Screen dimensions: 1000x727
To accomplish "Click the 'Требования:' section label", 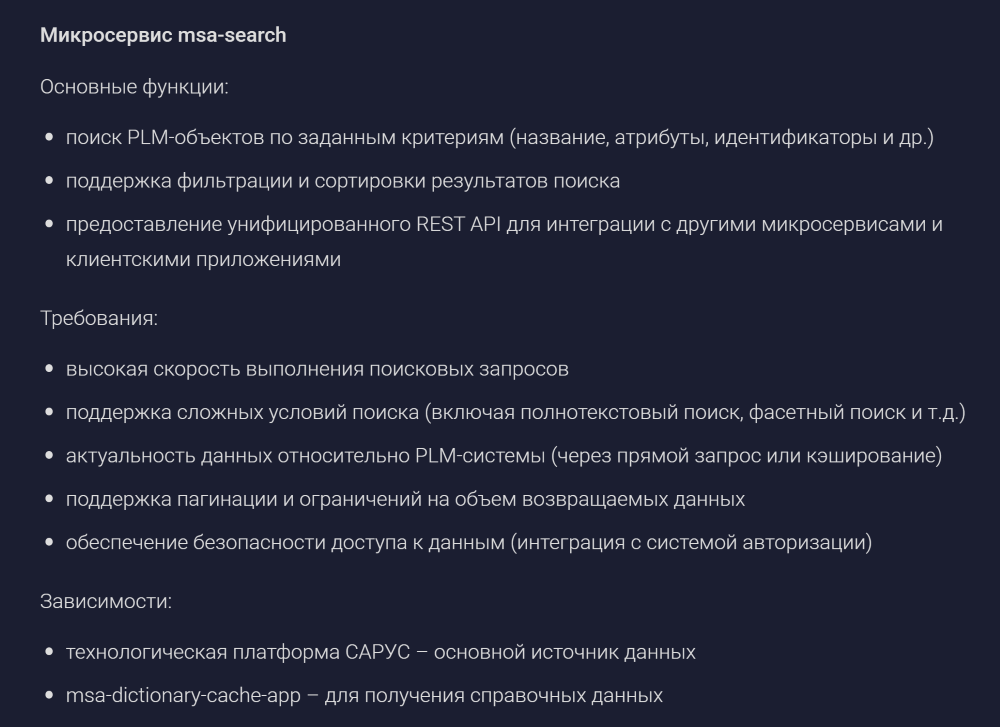I will pyautogui.click(x=99, y=318).
